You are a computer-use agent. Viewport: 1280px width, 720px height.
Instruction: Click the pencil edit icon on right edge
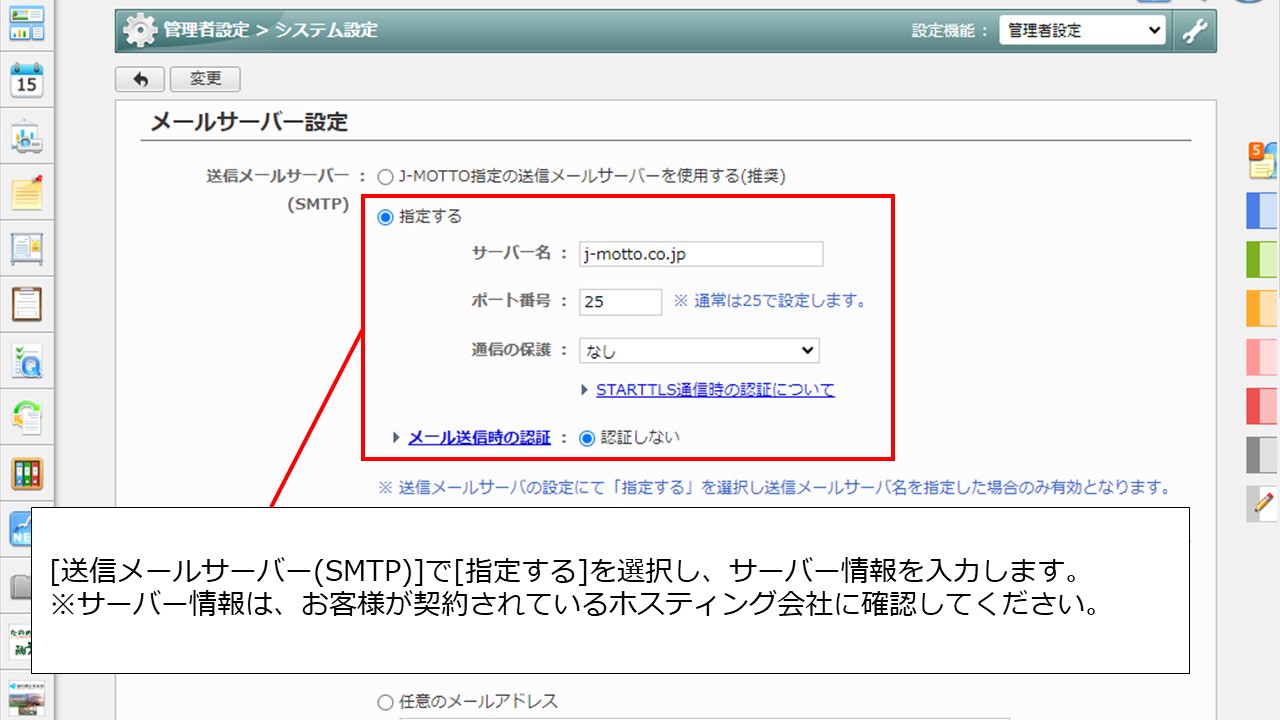1263,503
